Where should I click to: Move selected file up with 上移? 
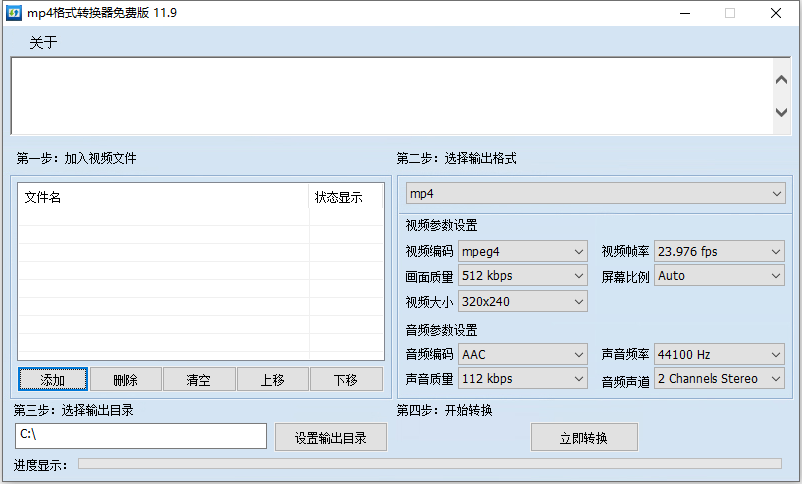pyautogui.click(x=272, y=379)
